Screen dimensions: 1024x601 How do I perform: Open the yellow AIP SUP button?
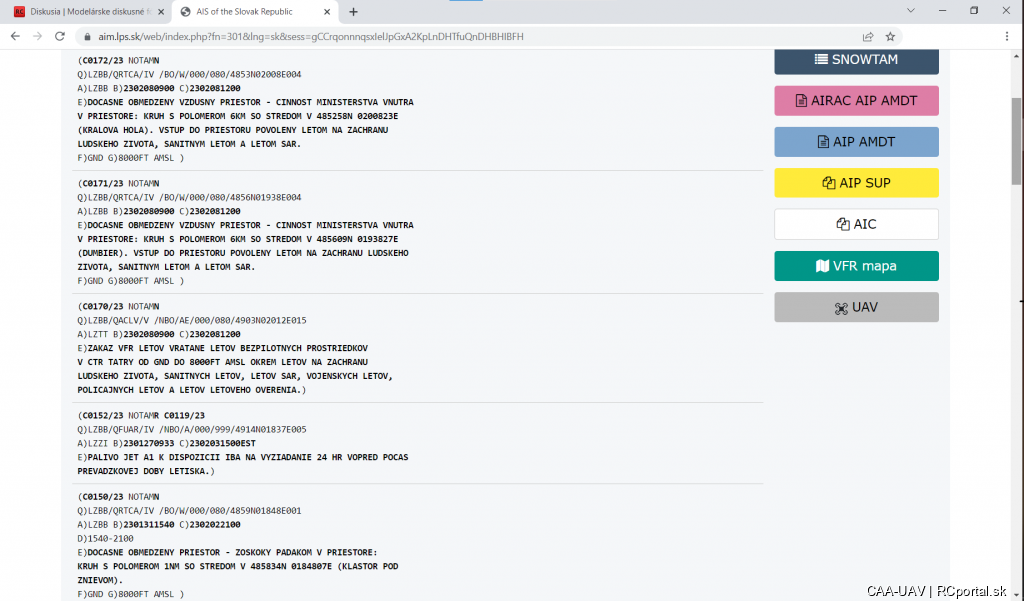coord(856,183)
